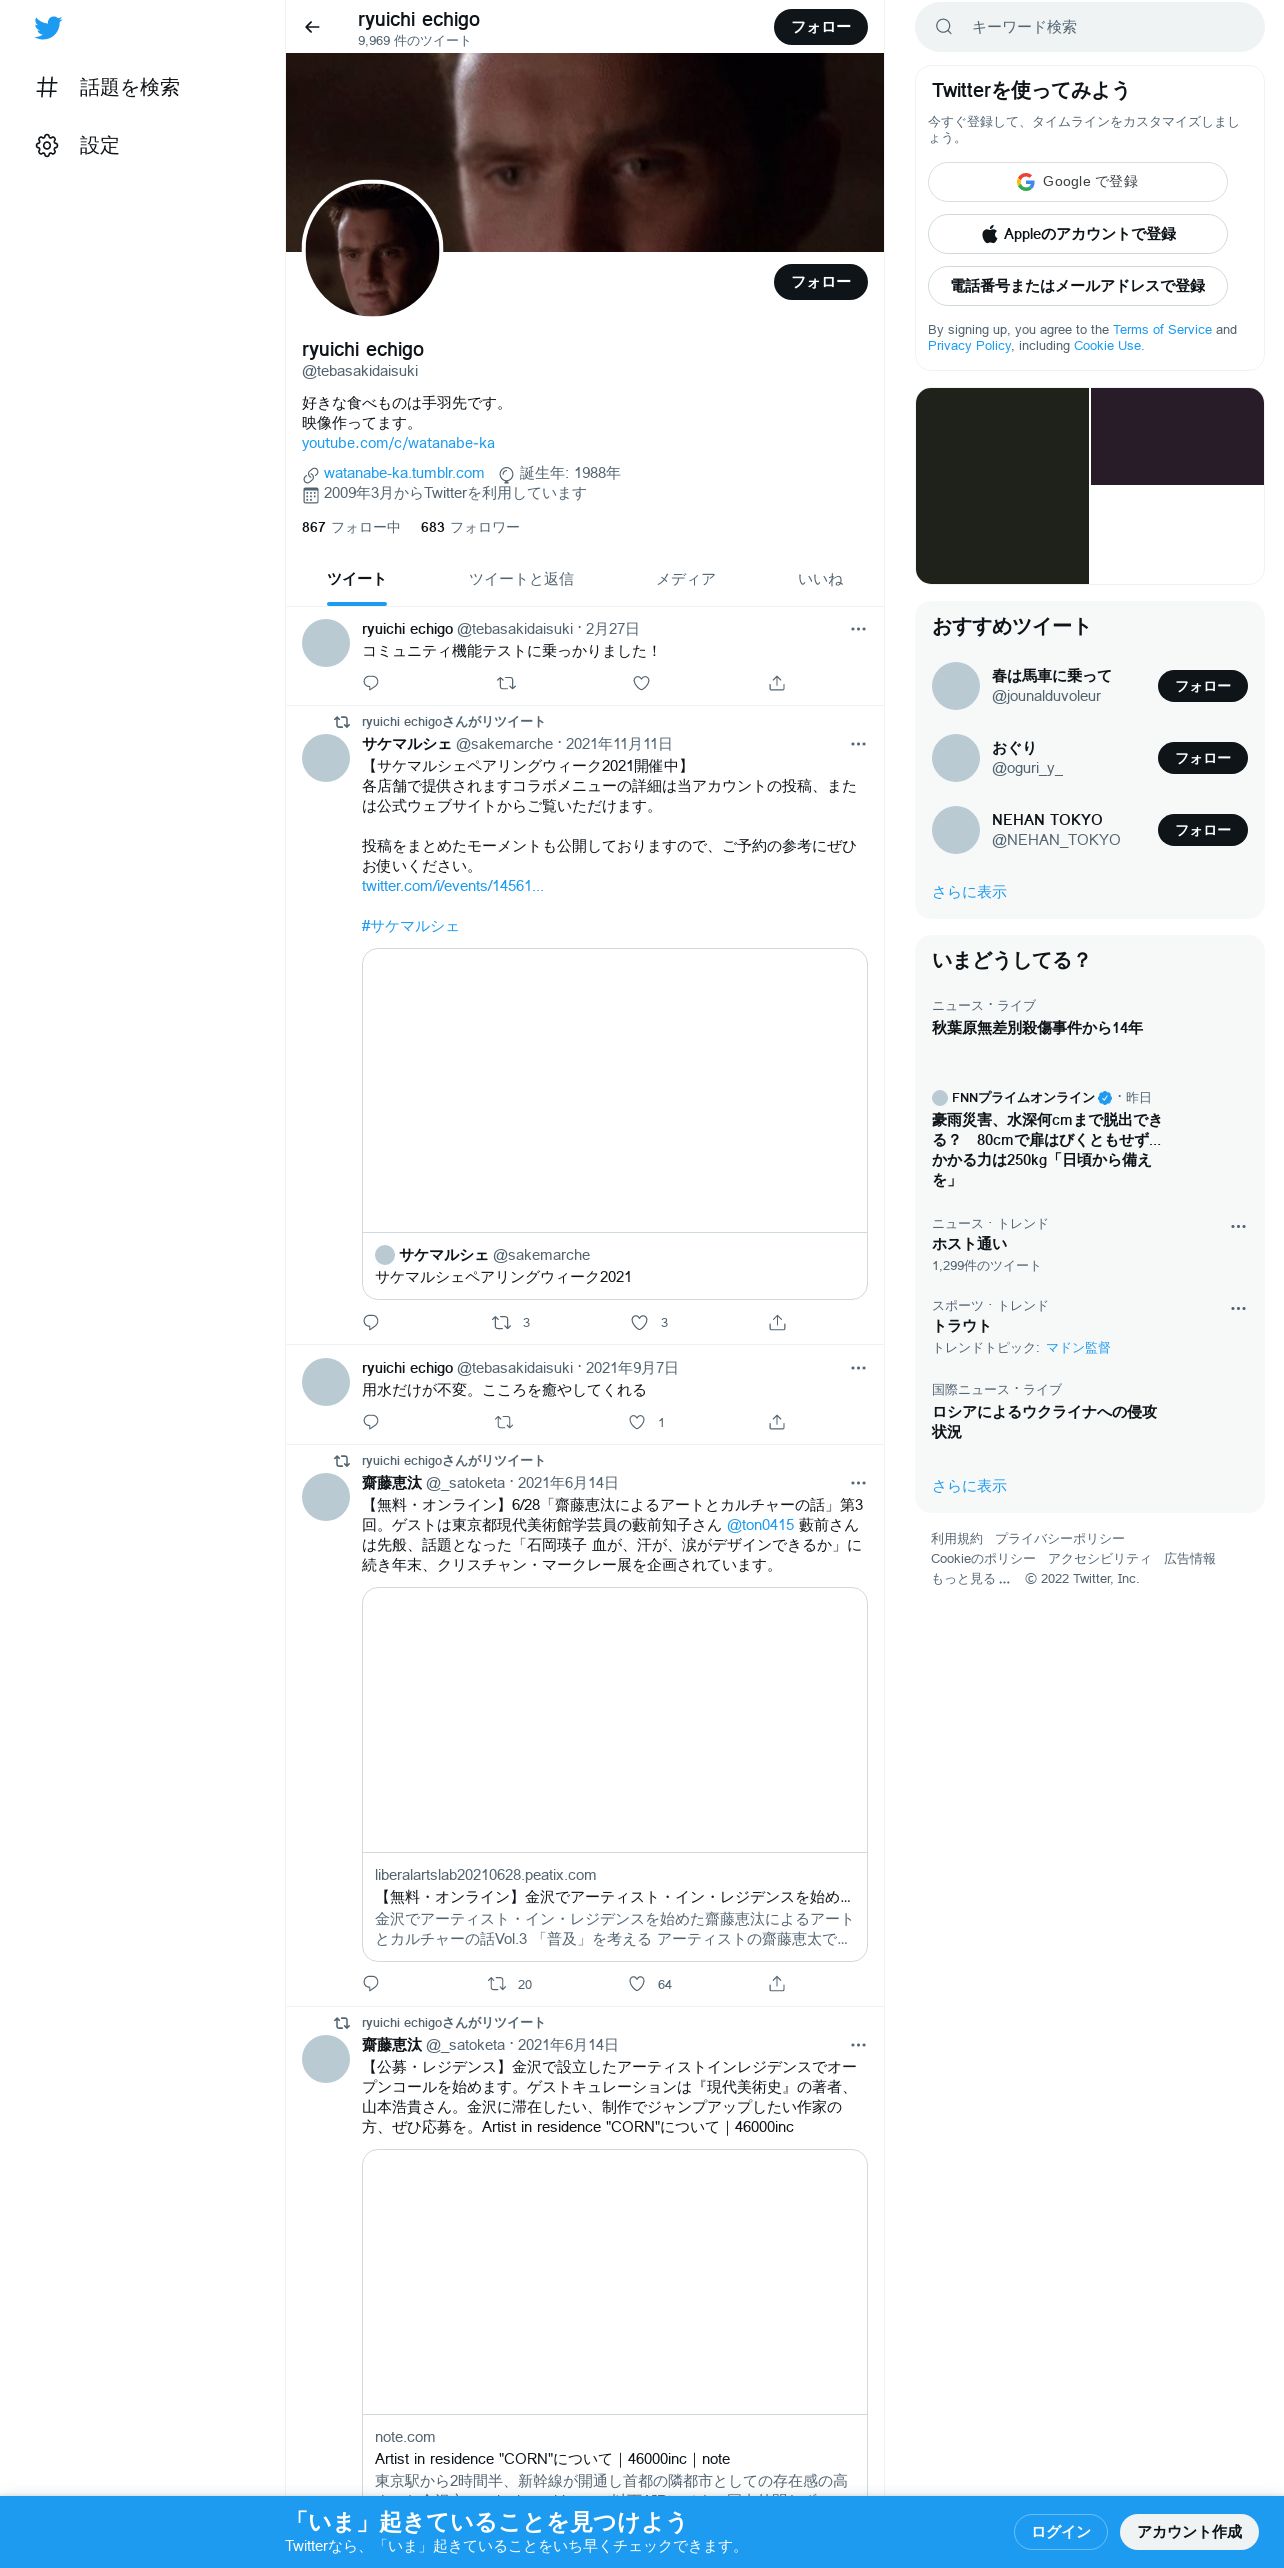Click ログイン button in bottom bar

(1061, 2532)
